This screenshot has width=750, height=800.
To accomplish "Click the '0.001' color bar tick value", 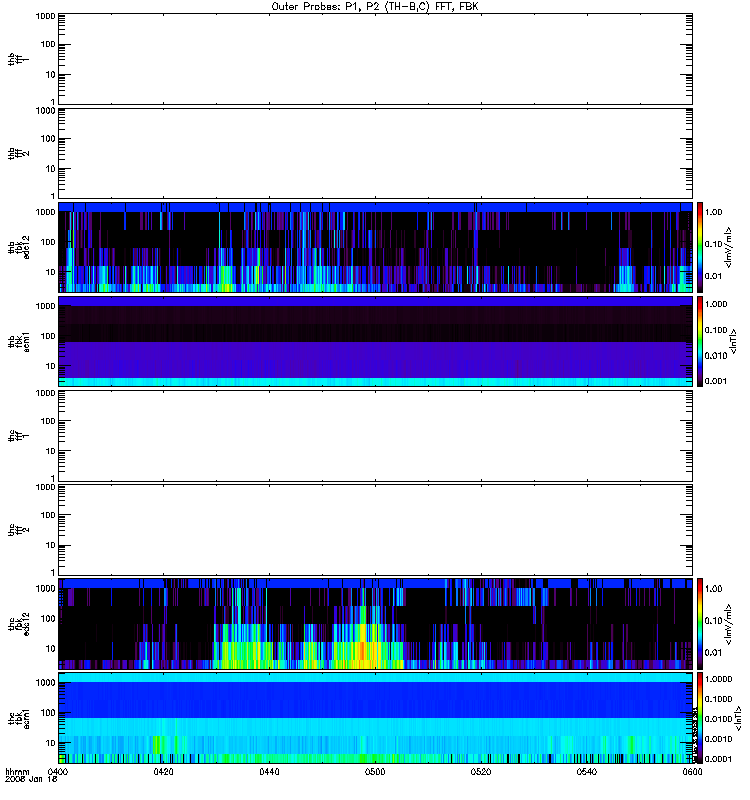I will click(715, 381).
